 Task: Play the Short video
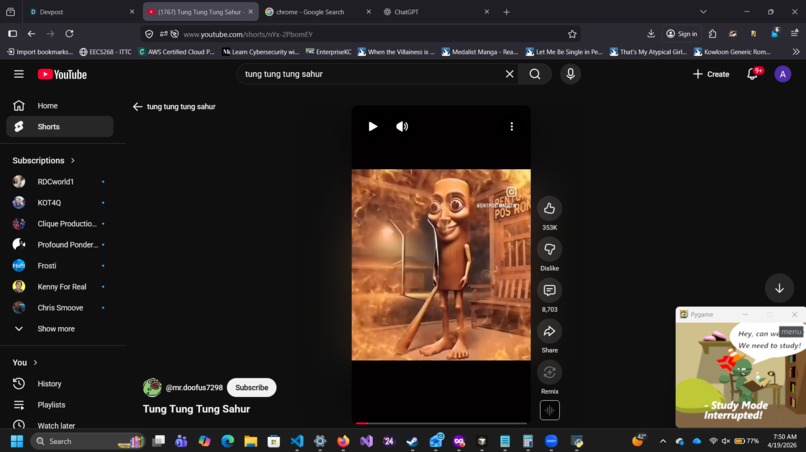(x=373, y=126)
